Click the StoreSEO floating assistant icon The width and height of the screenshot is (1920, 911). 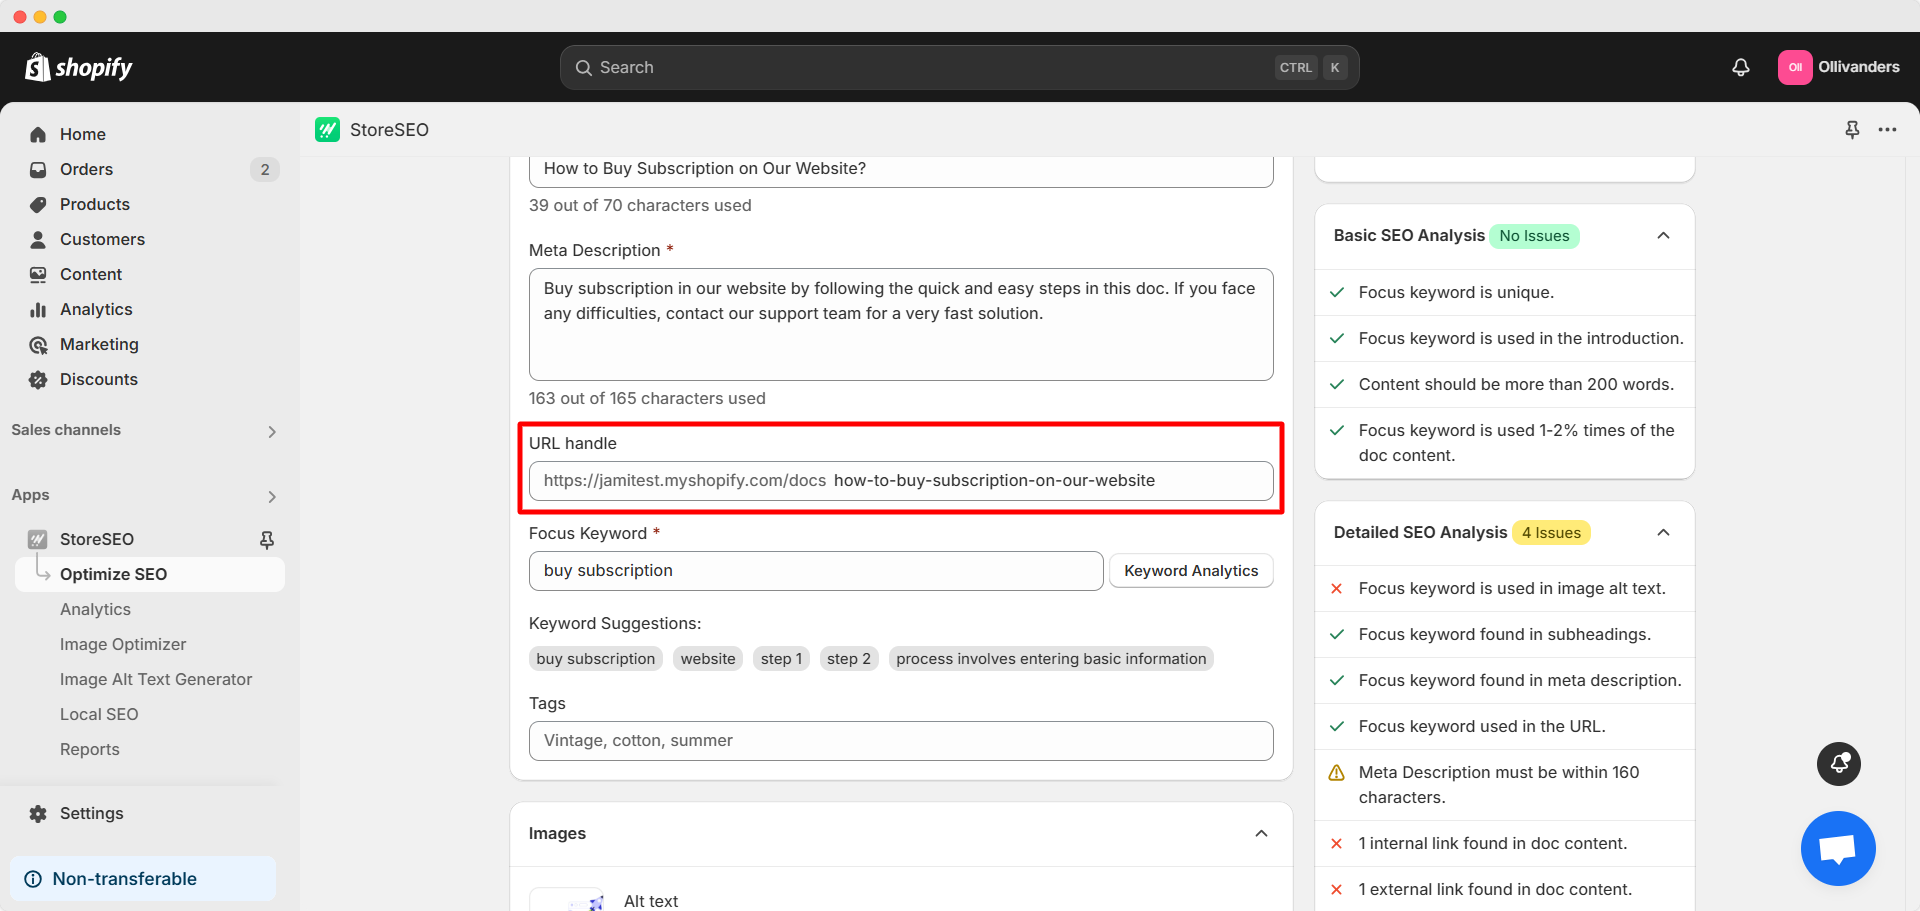click(1838, 764)
